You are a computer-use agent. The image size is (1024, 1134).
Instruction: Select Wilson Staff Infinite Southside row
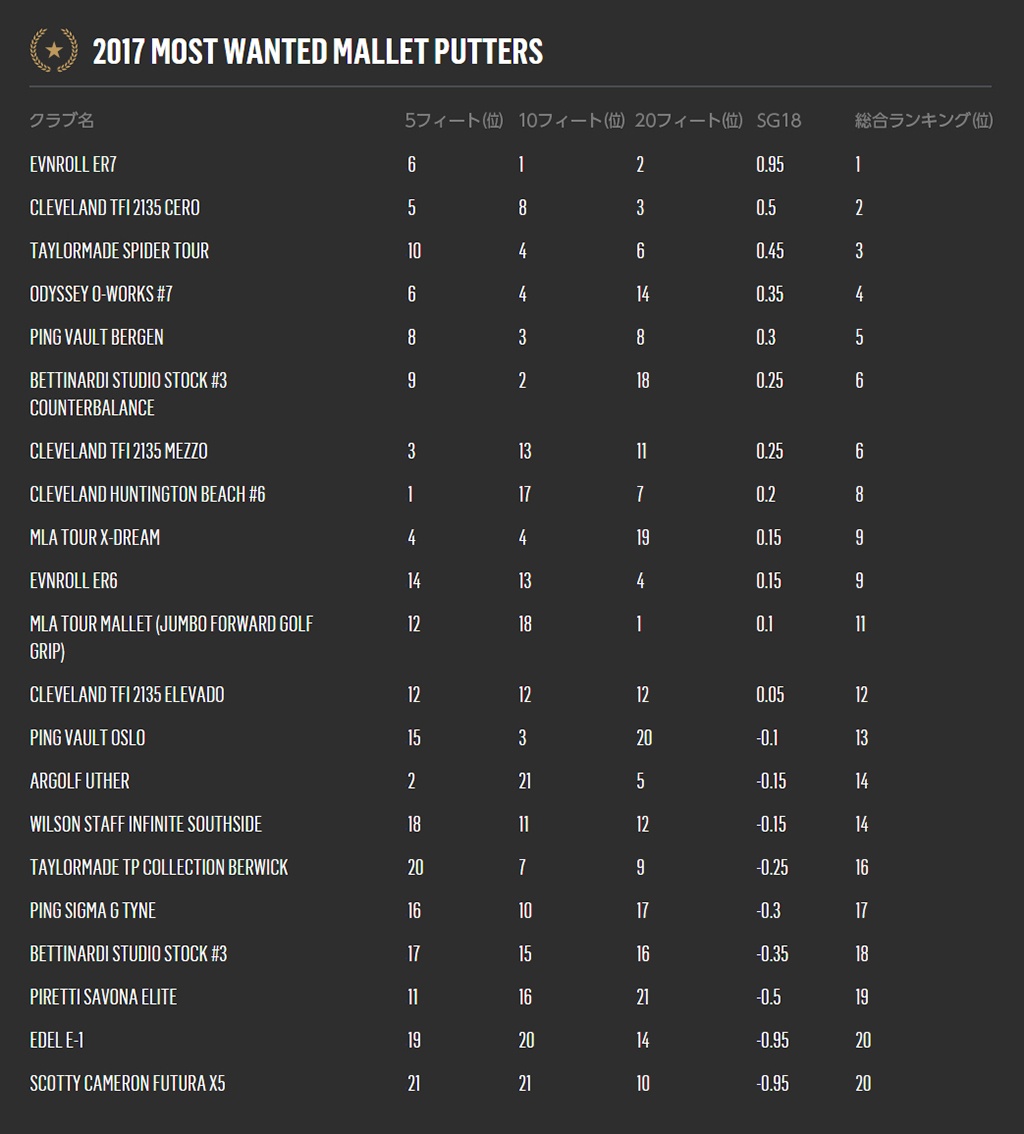click(511, 824)
